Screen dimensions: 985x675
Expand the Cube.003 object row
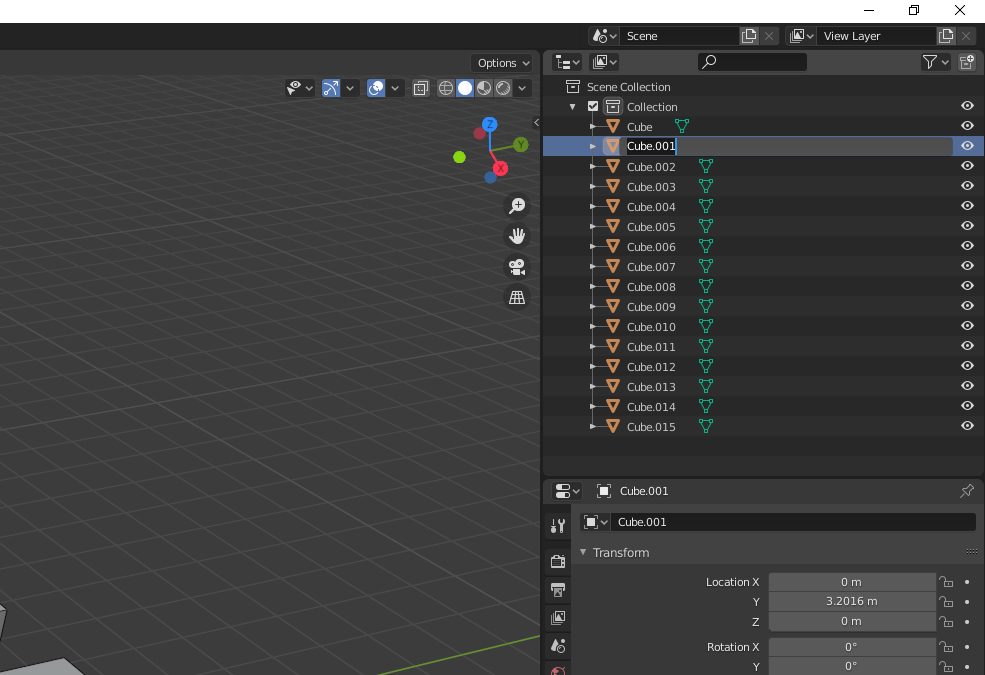coord(592,186)
